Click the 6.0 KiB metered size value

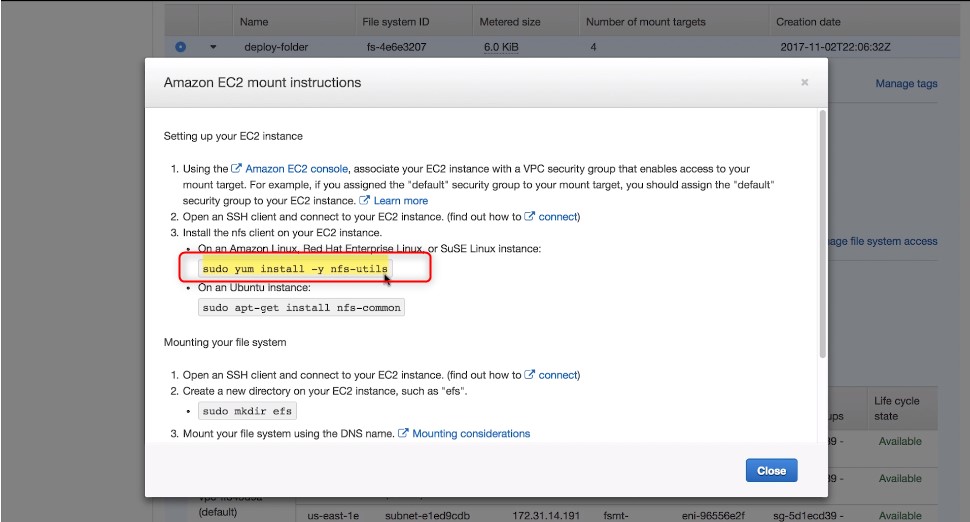501,47
